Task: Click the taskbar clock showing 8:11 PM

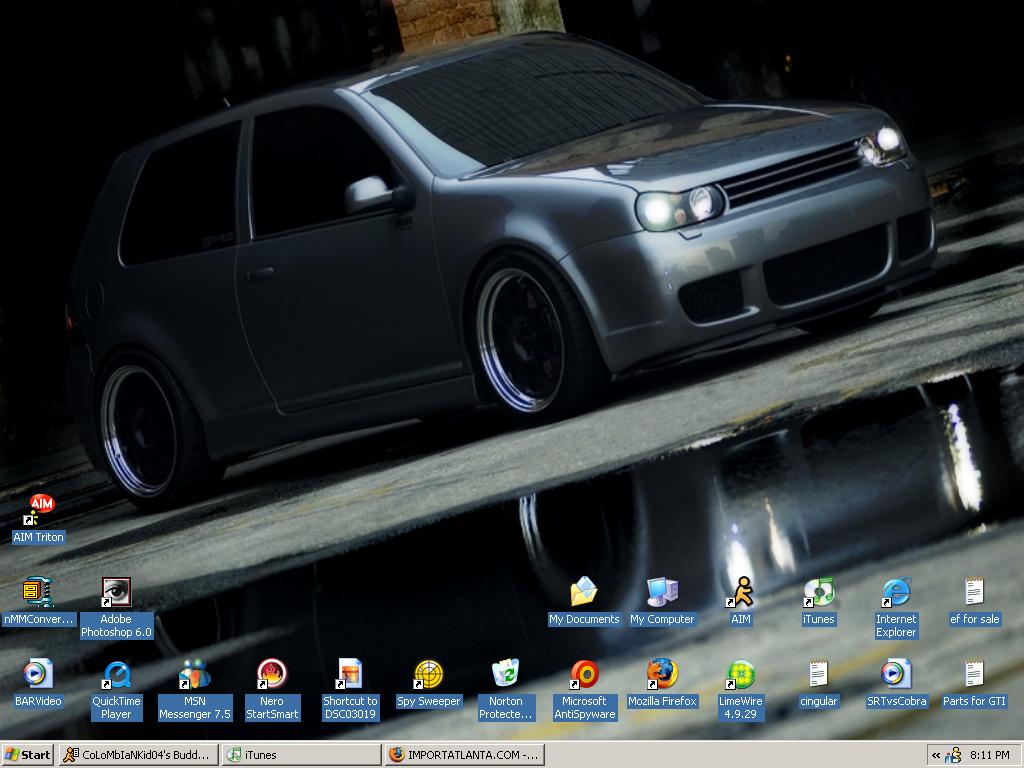Action: (x=989, y=755)
